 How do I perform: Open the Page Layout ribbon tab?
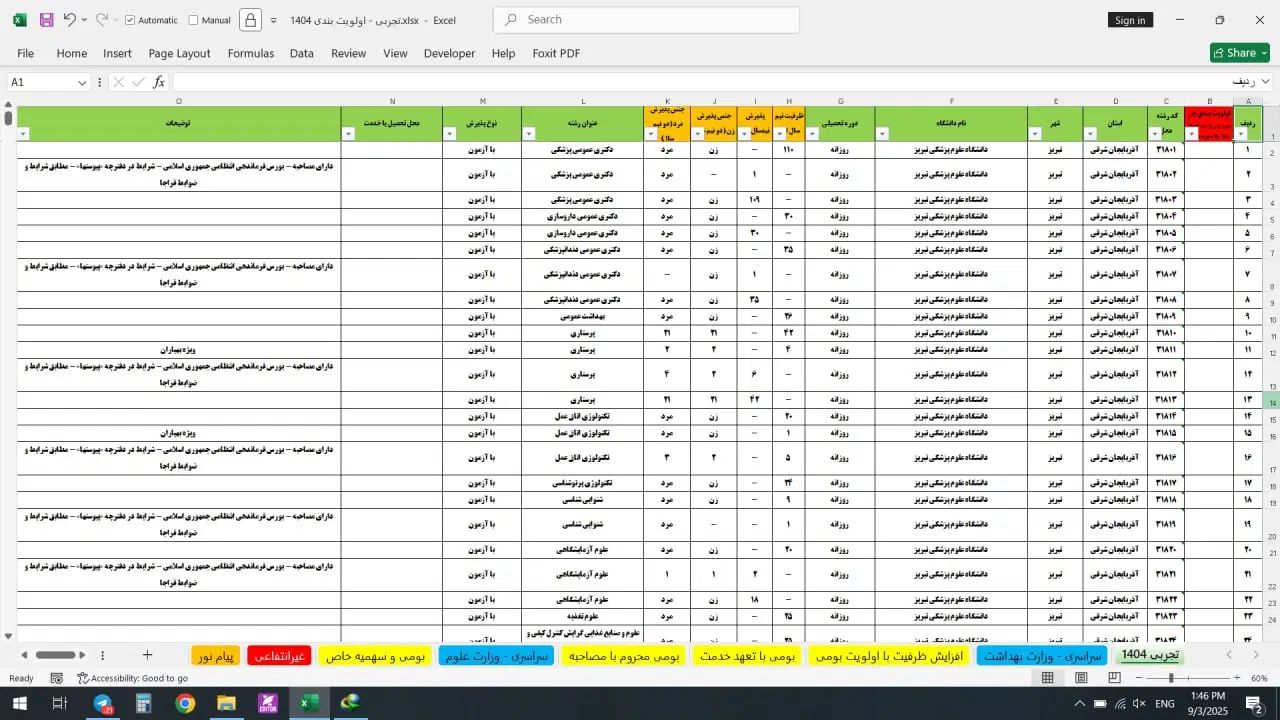click(x=179, y=53)
